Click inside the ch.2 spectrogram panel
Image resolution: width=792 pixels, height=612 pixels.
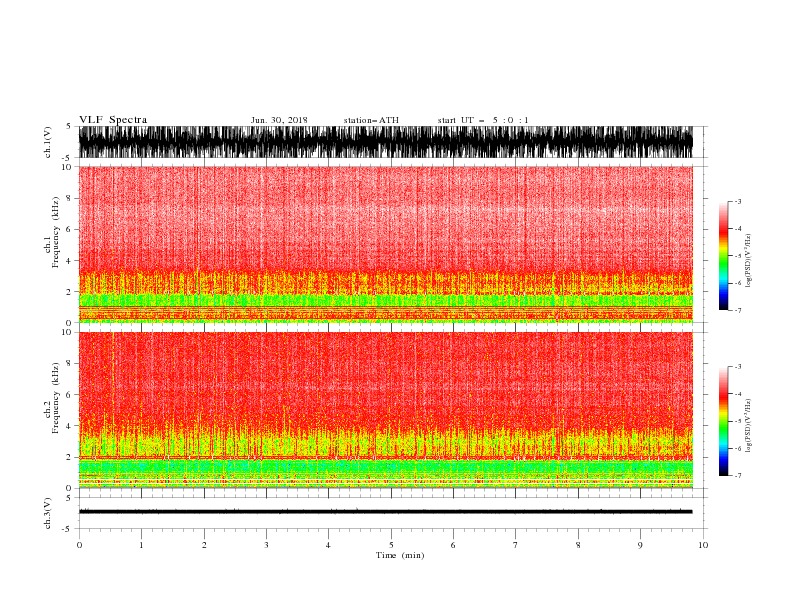click(385, 410)
